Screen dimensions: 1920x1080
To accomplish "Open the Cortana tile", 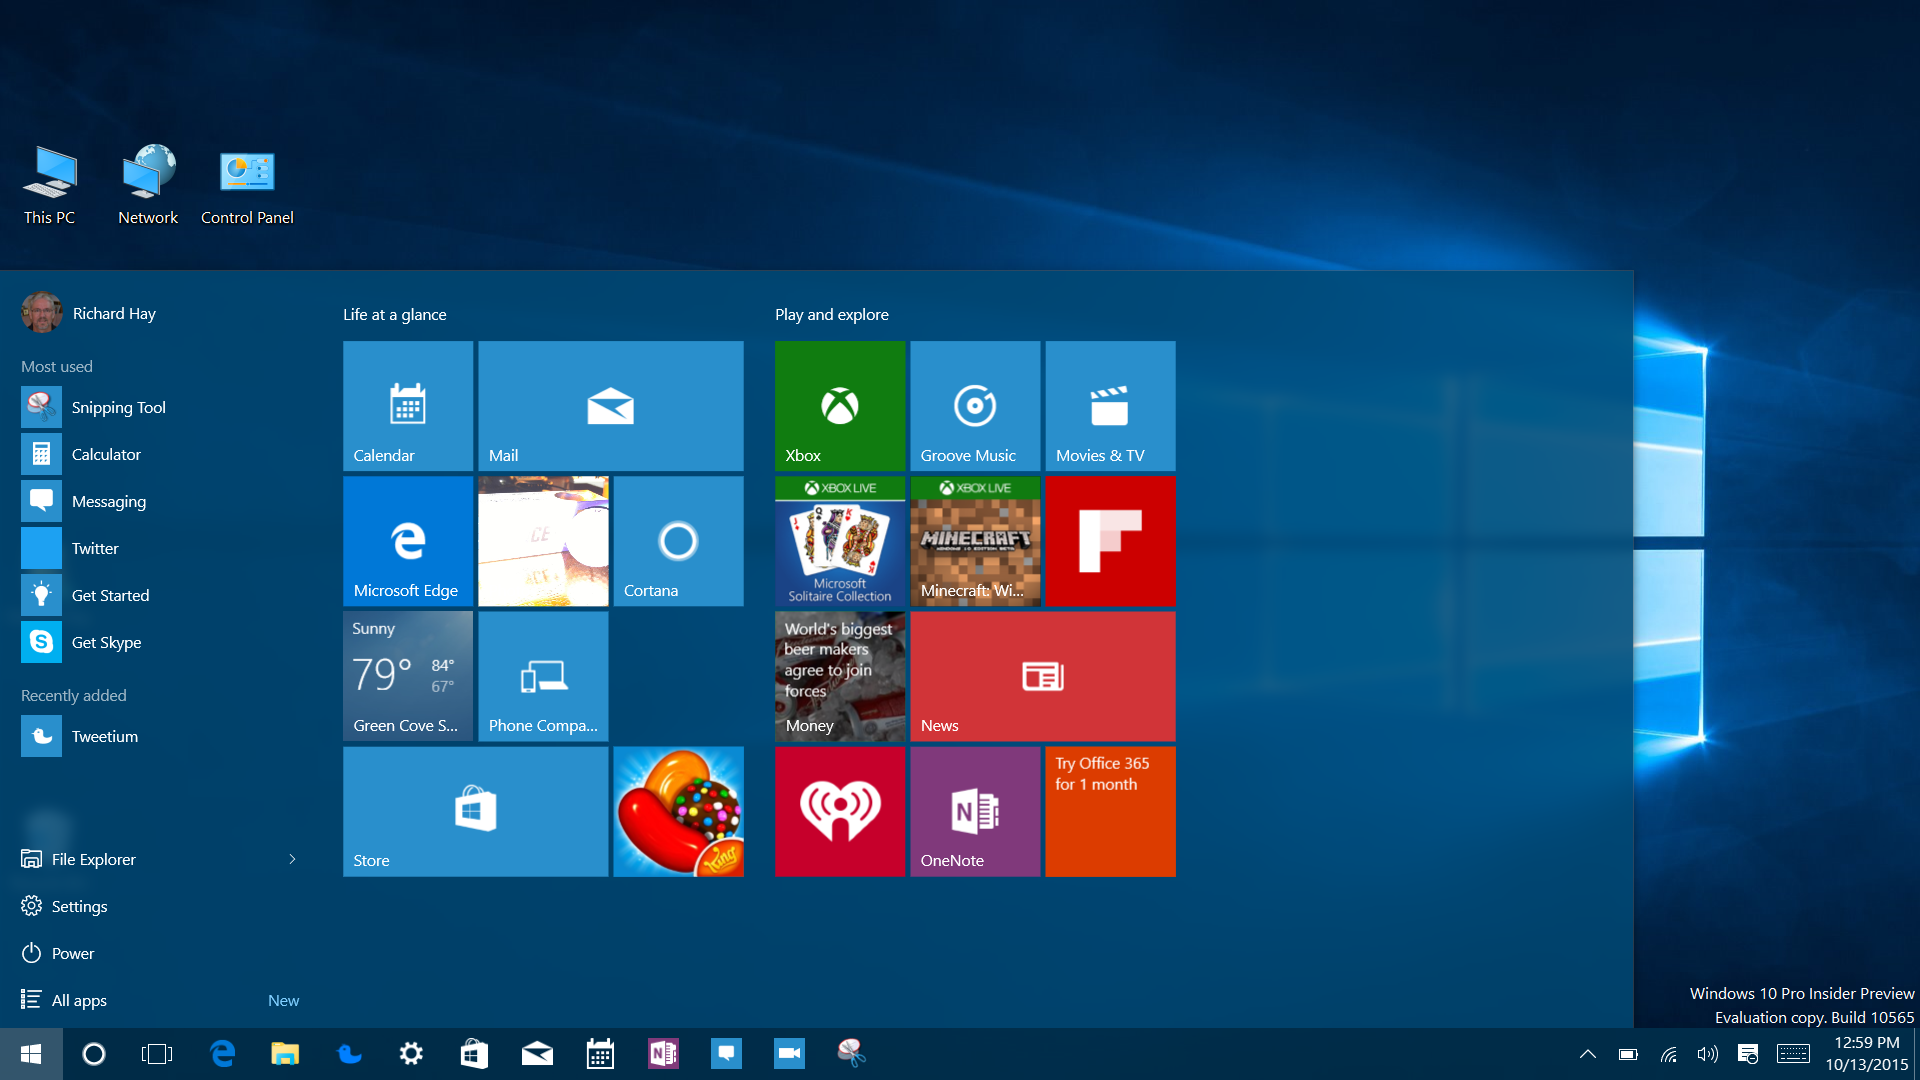I will pyautogui.click(x=678, y=540).
